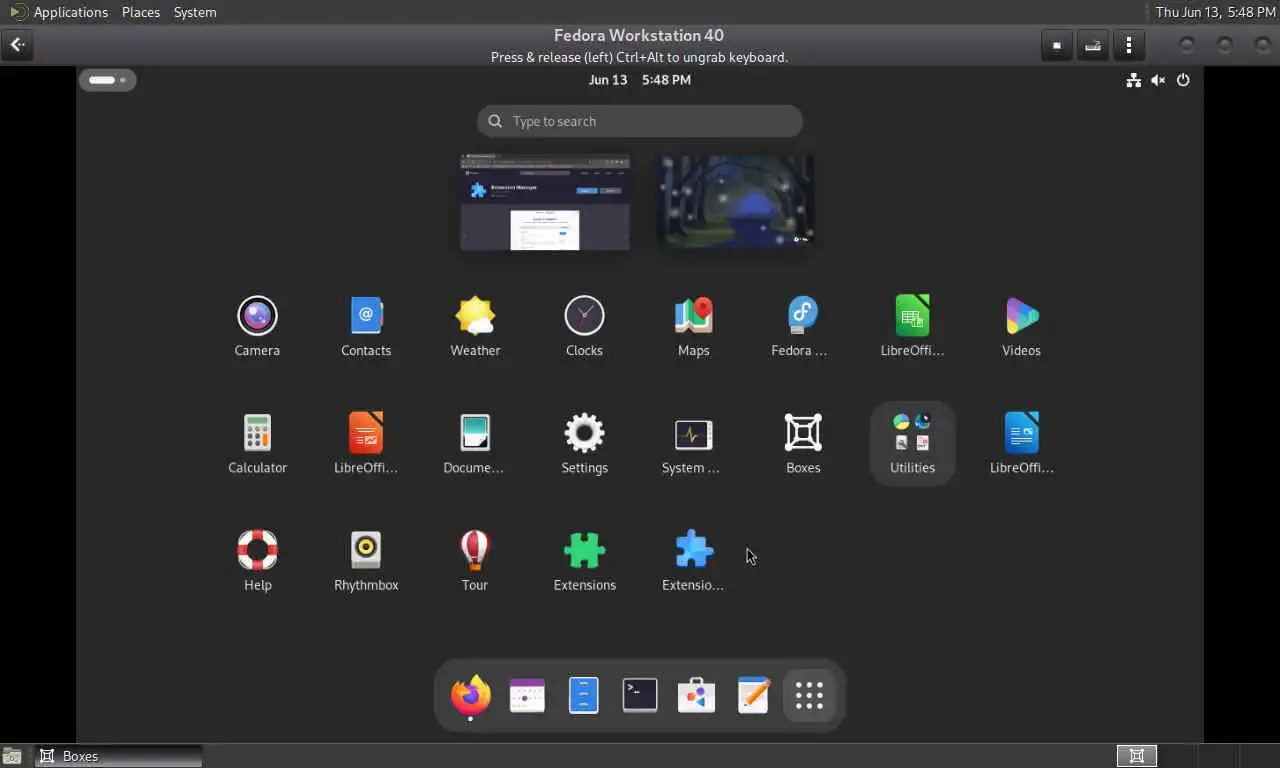Open the orange LibreOffice Impress icon

click(366, 444)
